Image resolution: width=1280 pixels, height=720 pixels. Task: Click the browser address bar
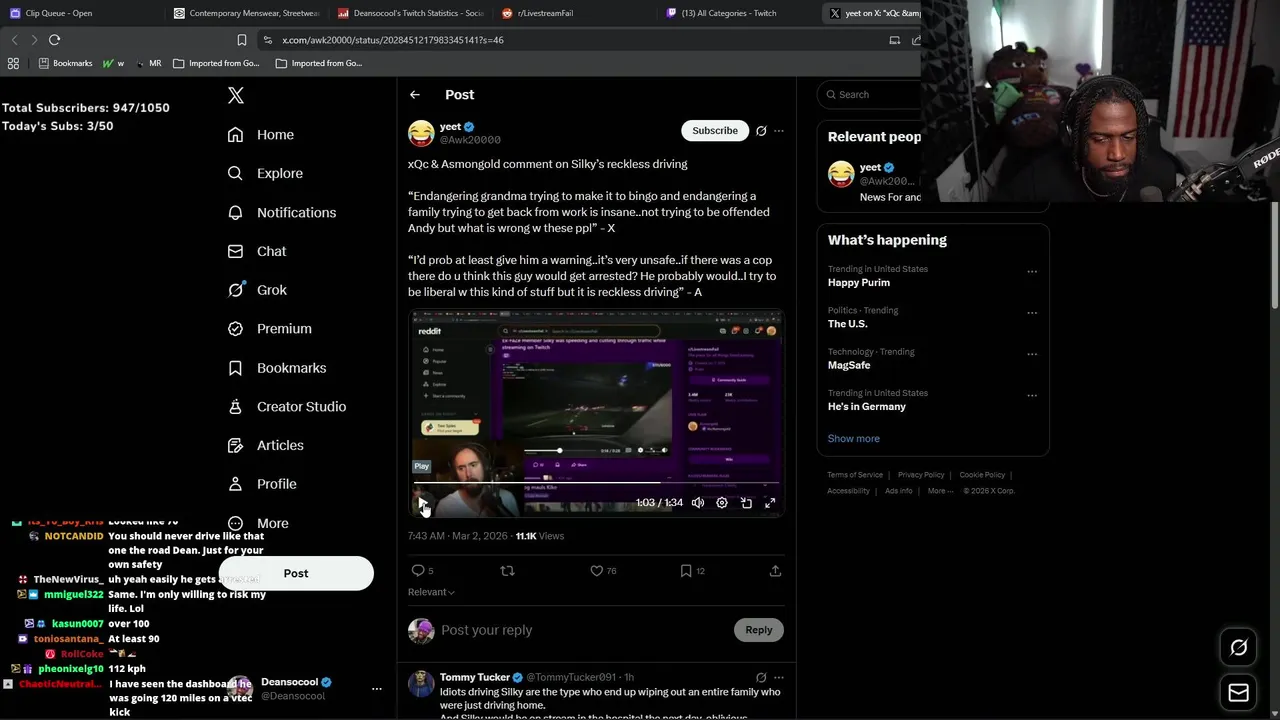575,40
